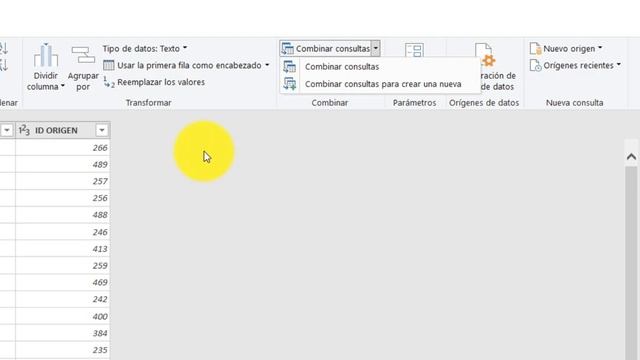Click the Combinar consultas ribbon button icon
The width and height of the screenshot is (640, 360).
click(288, 49)
